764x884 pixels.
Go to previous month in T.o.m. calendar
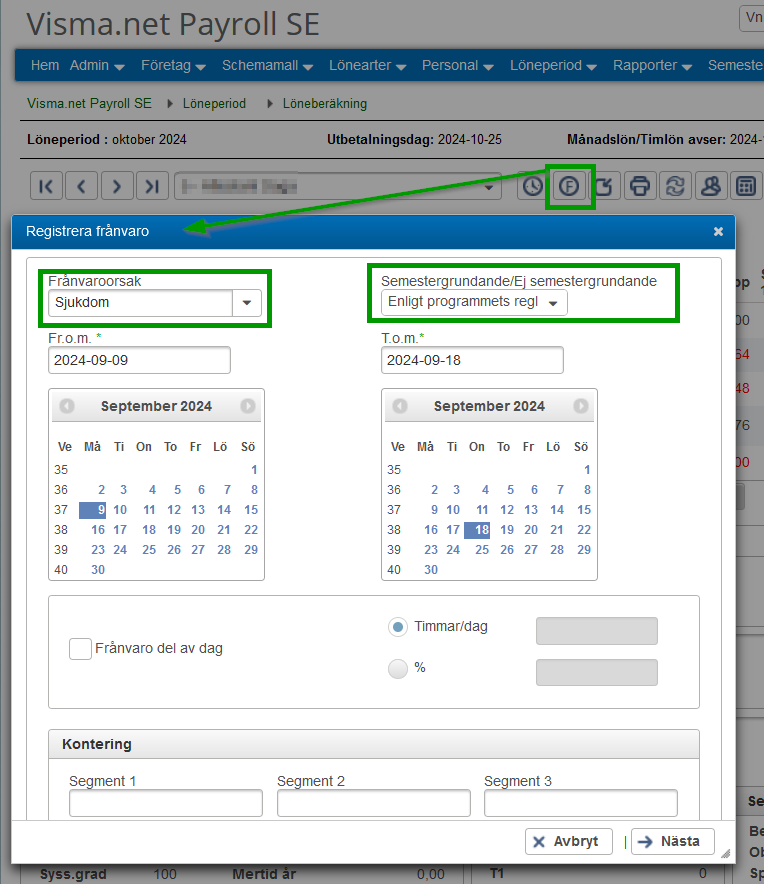click(400, 406)
